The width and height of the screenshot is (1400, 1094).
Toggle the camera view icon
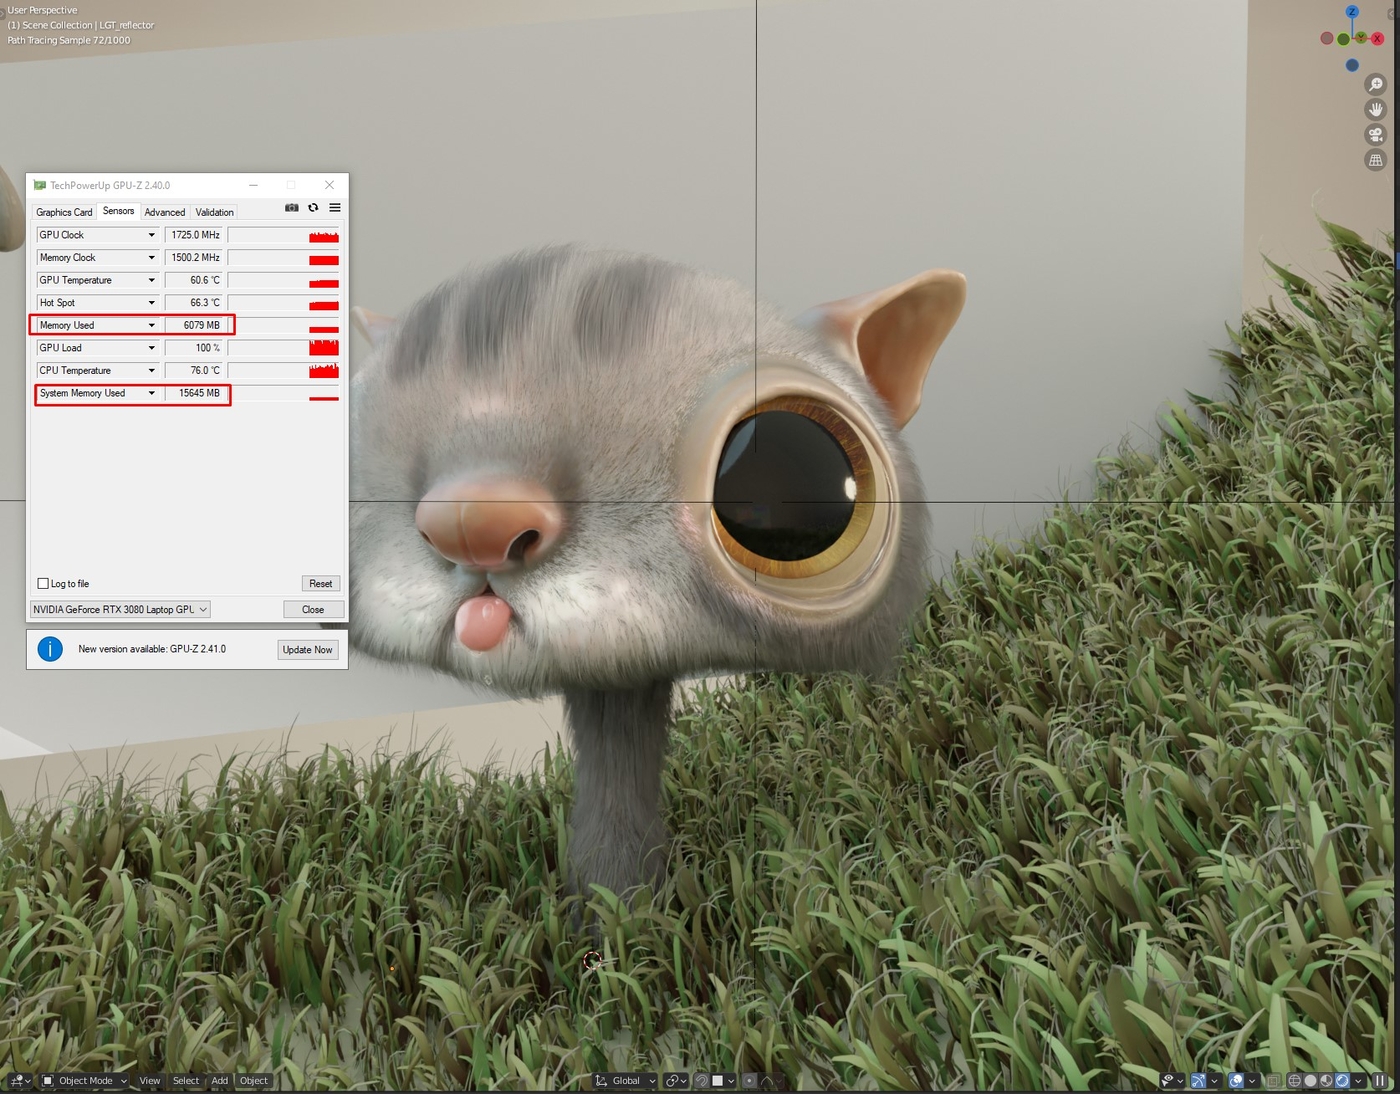[1376, 135]
